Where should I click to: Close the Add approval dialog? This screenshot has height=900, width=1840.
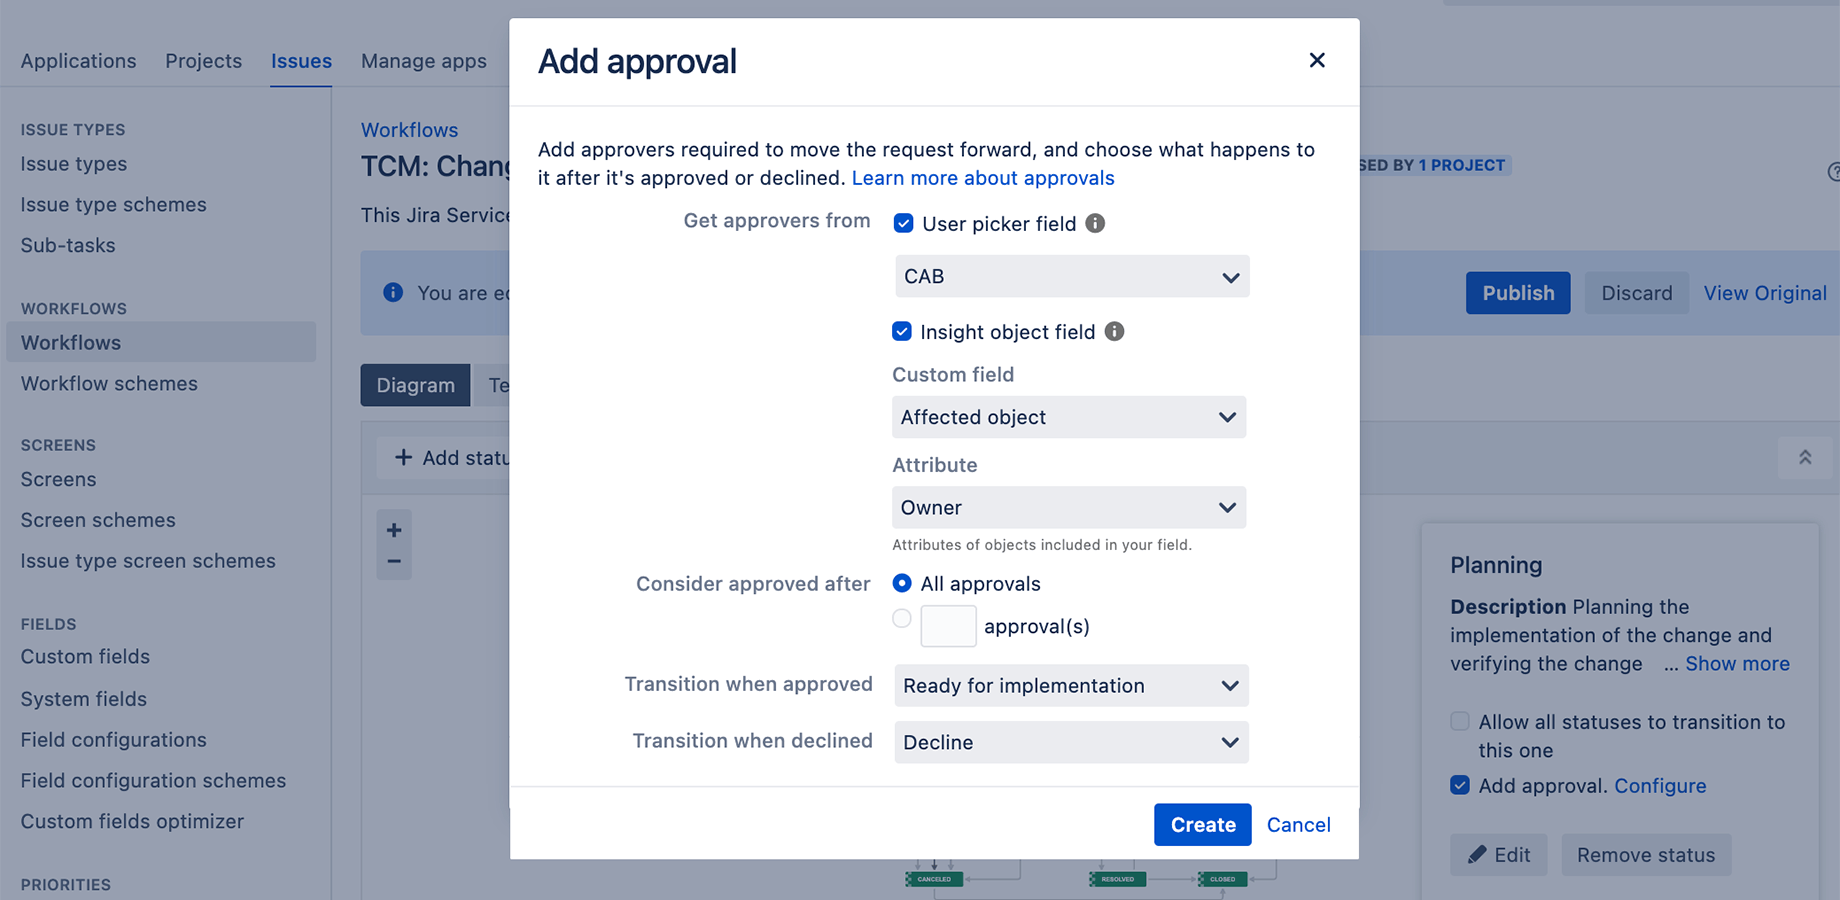pos(1317,60)
